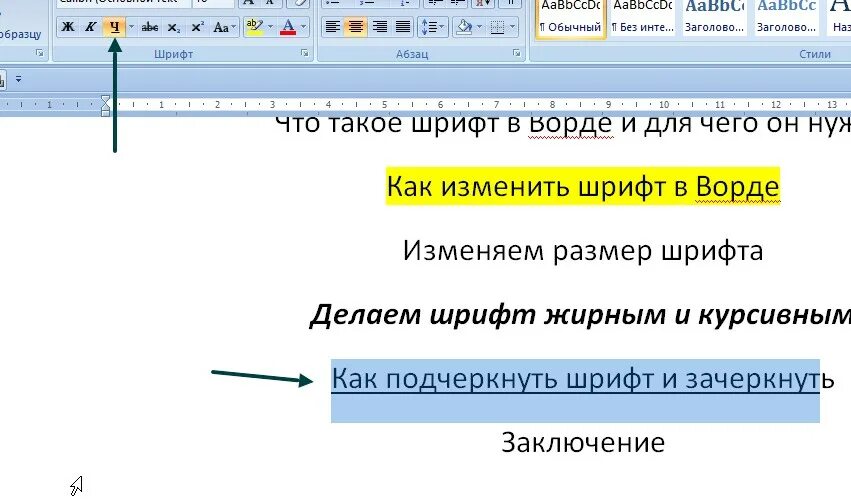This screenshot has height=504, width=851.
Task: Toggle italic formatting with the К button
Action: (x=91, y=27)
